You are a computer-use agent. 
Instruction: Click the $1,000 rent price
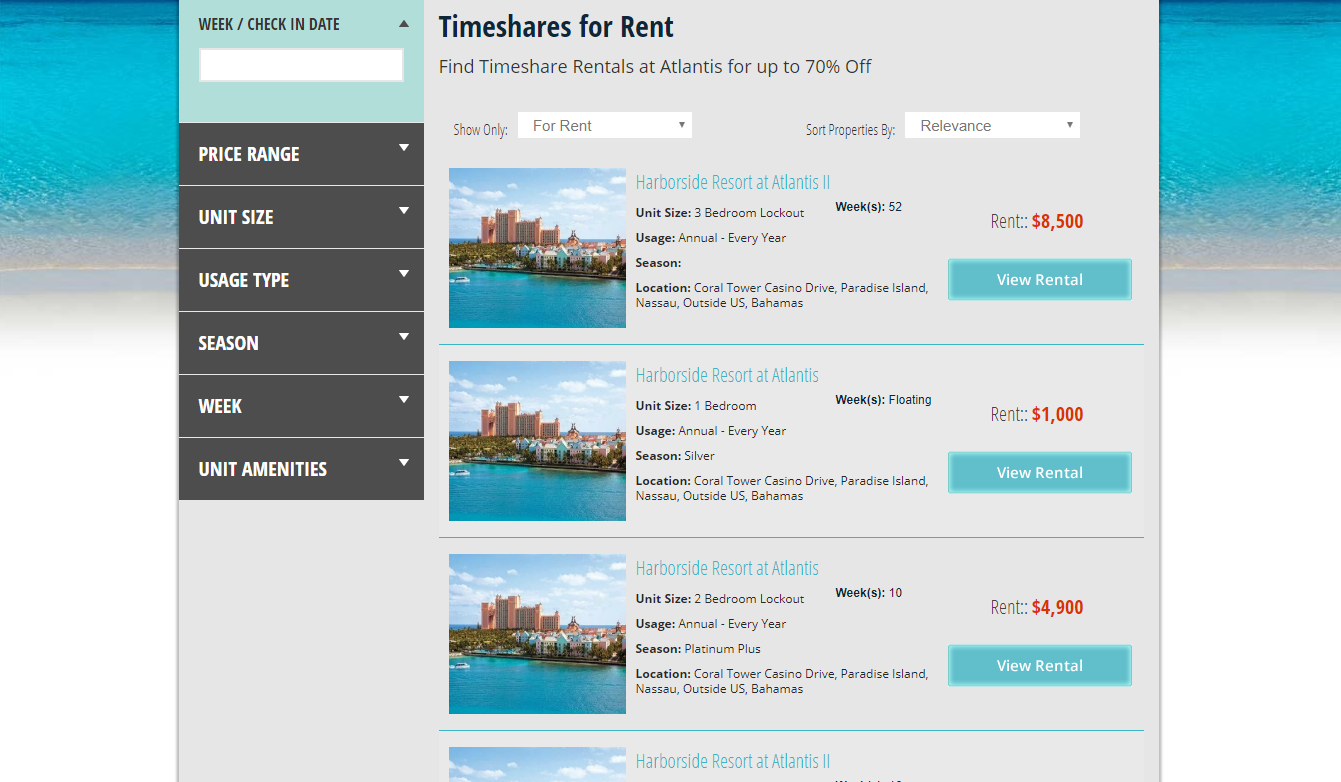tap(1057, 414)
